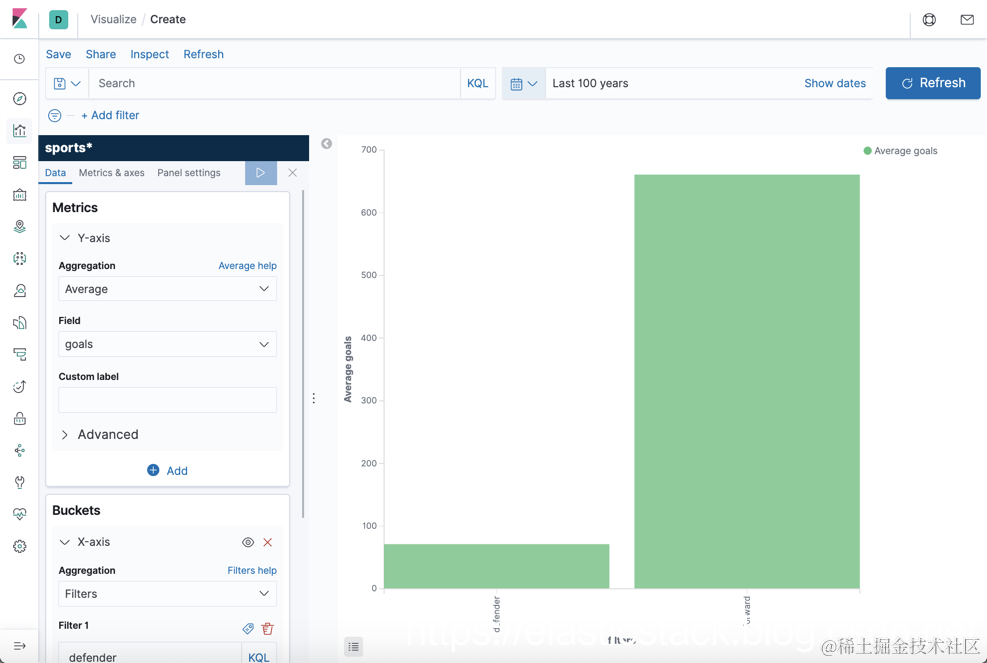Open the Canvas icon in sidebar
Viewport: 987px width, 663px height.
pos(20,195)
